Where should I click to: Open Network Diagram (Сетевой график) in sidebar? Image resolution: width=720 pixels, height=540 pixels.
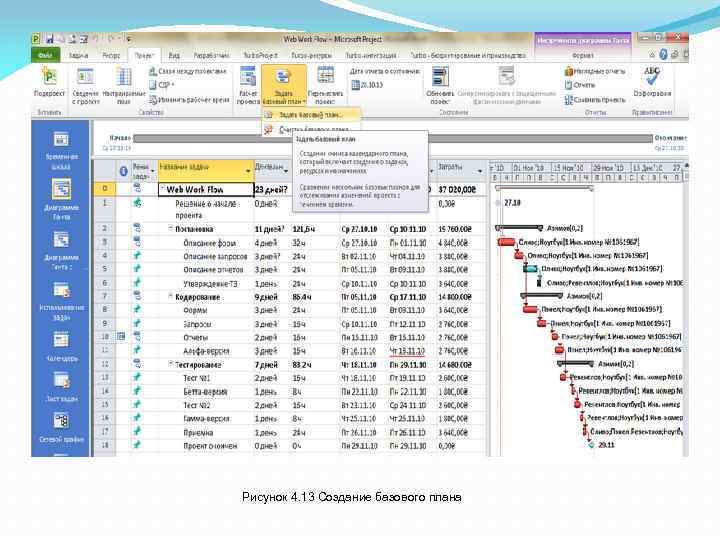click(61, 427)
